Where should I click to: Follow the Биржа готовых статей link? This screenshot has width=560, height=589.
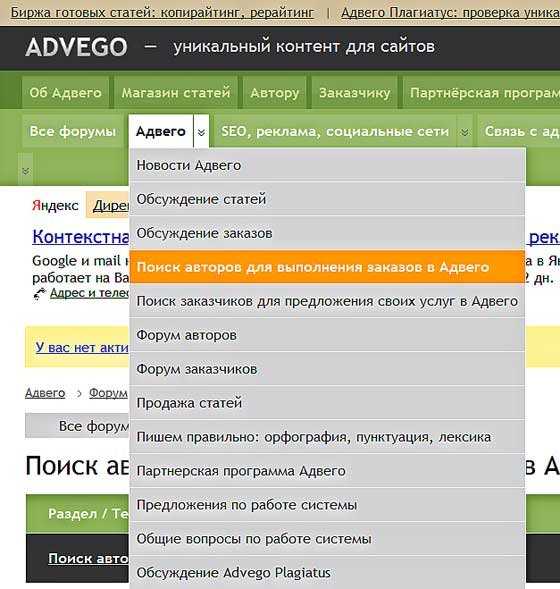162,13
